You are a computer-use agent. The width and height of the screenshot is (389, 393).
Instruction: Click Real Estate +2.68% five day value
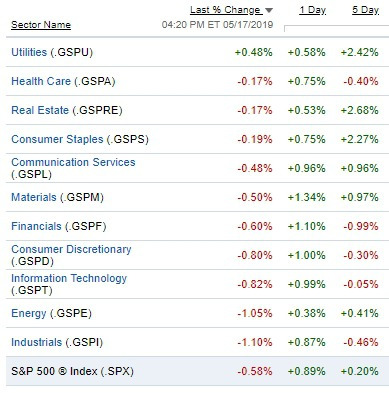[360, 110]
